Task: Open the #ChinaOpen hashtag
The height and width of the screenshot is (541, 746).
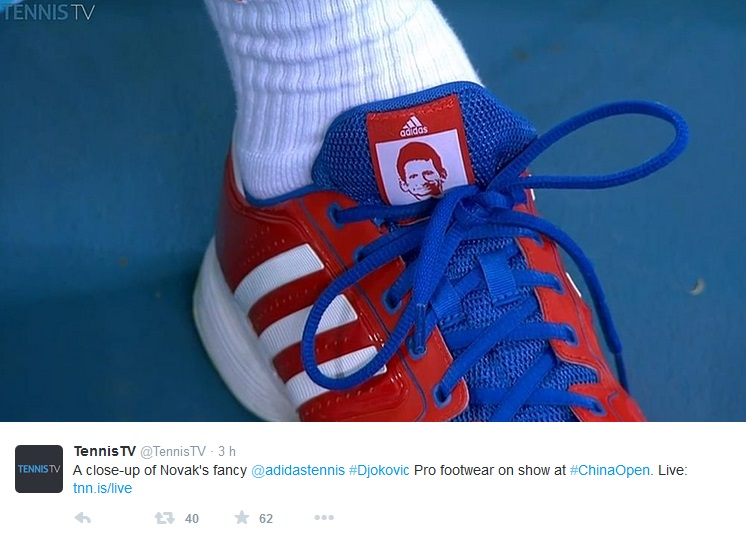Action: pyautogui.click(x=610, y=470)
